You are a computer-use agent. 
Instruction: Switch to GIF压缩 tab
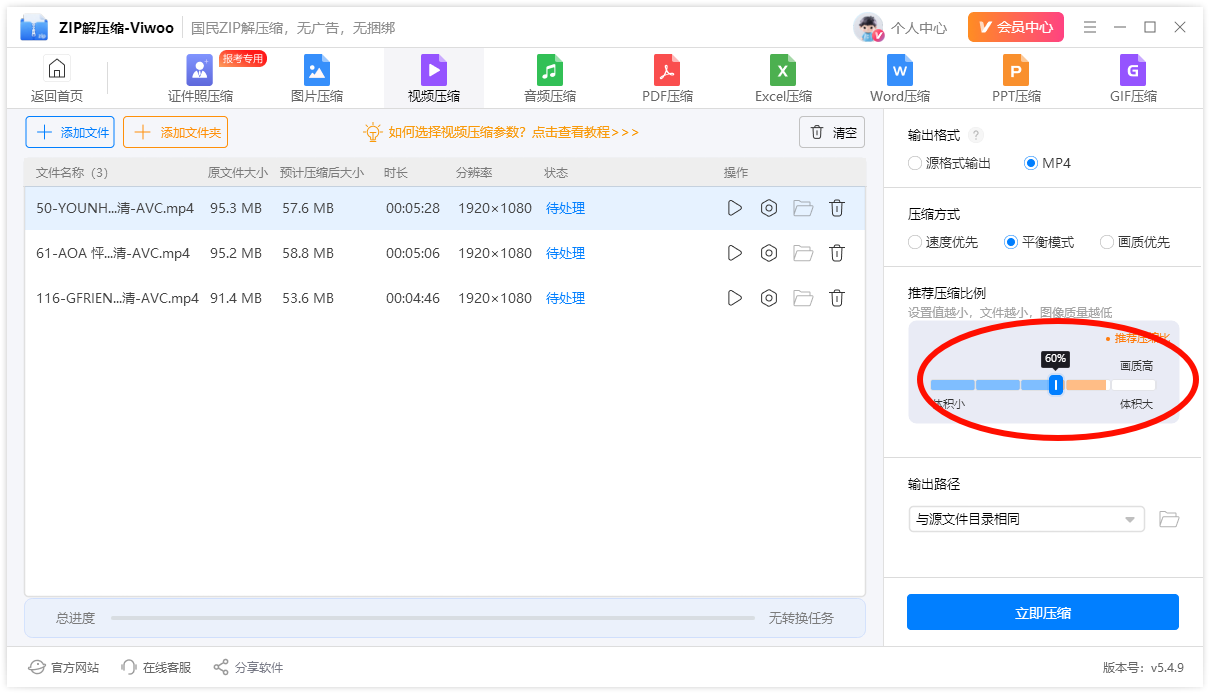pos(1133,79)
